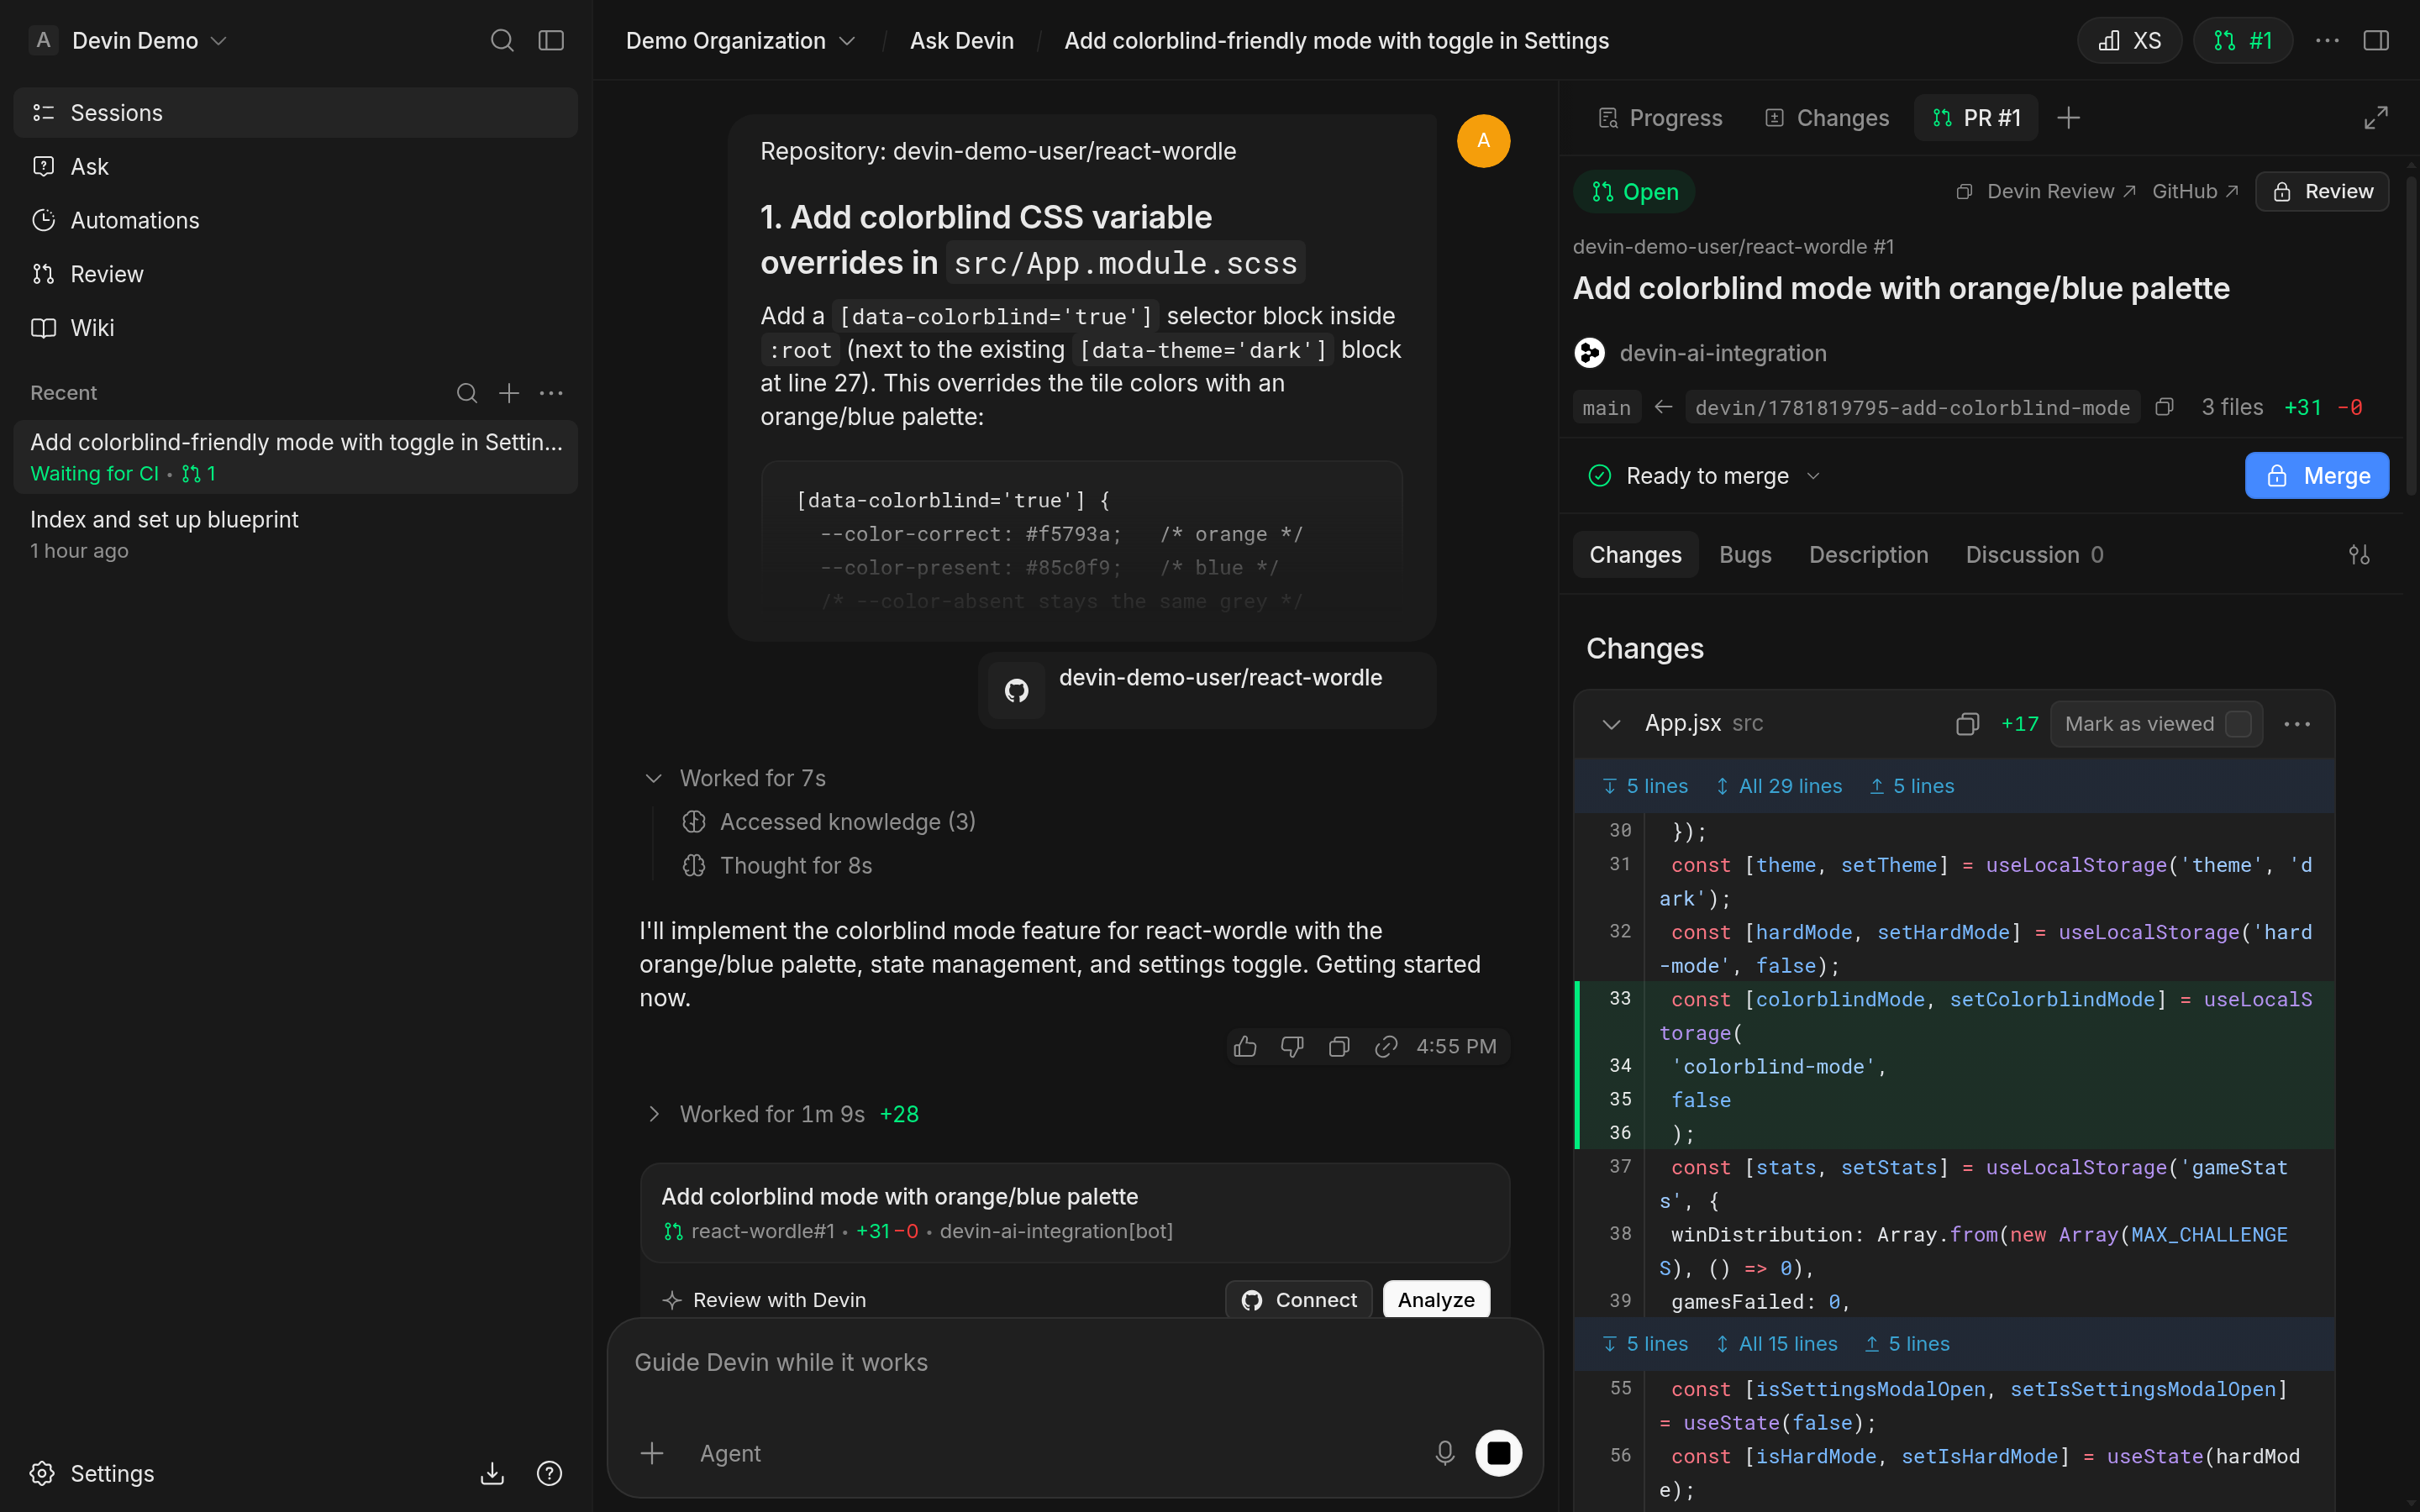This screenshot has height=1512, width=2420.
Task: Copy App.jsx file path icon
Action: 1967,724
